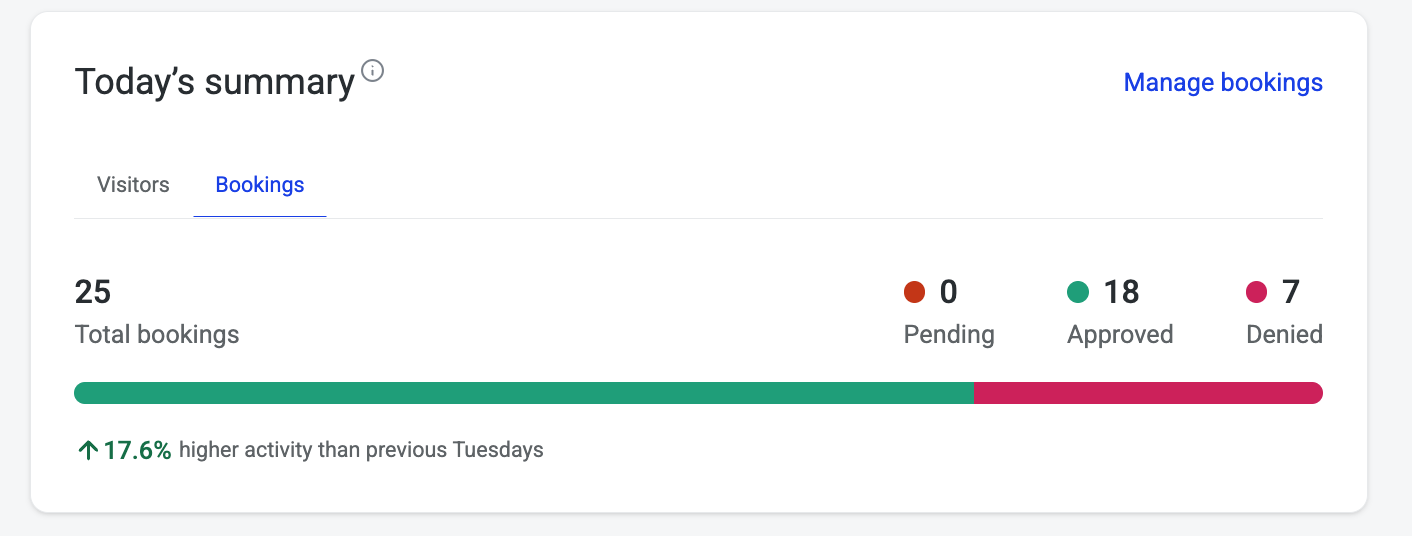Select the Bookings tab
Screen dimensions: 1412x536
tap(260, 185)
